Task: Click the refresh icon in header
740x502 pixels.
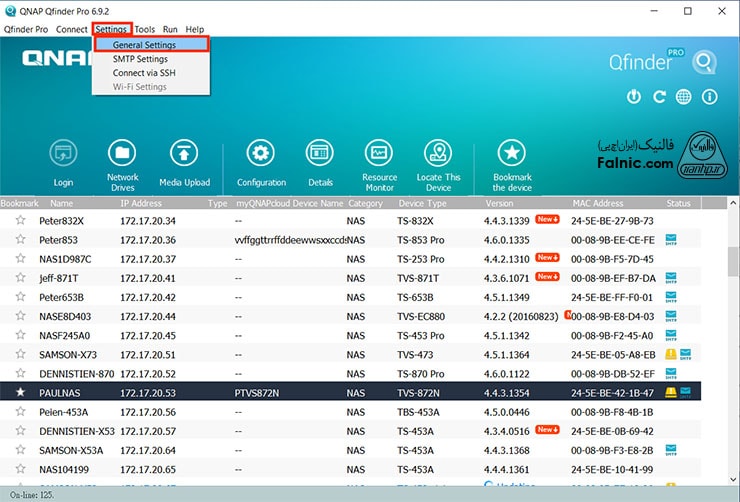Action: point(659,97)
